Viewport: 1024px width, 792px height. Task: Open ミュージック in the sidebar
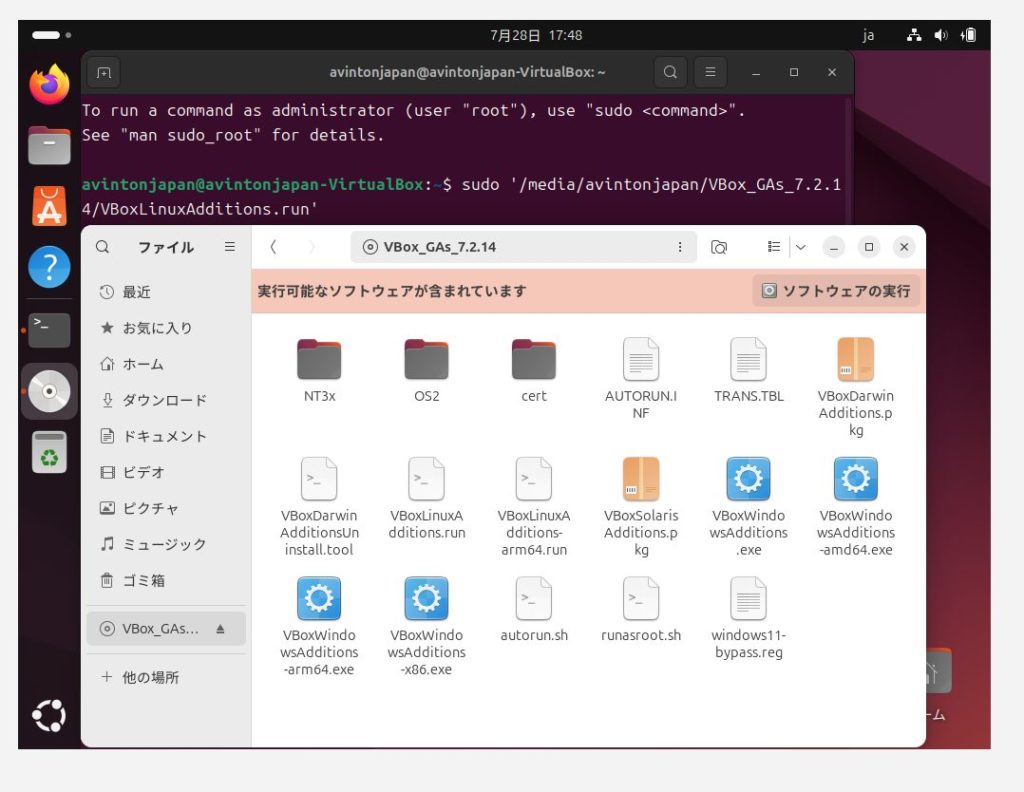[x=166, y=544]
